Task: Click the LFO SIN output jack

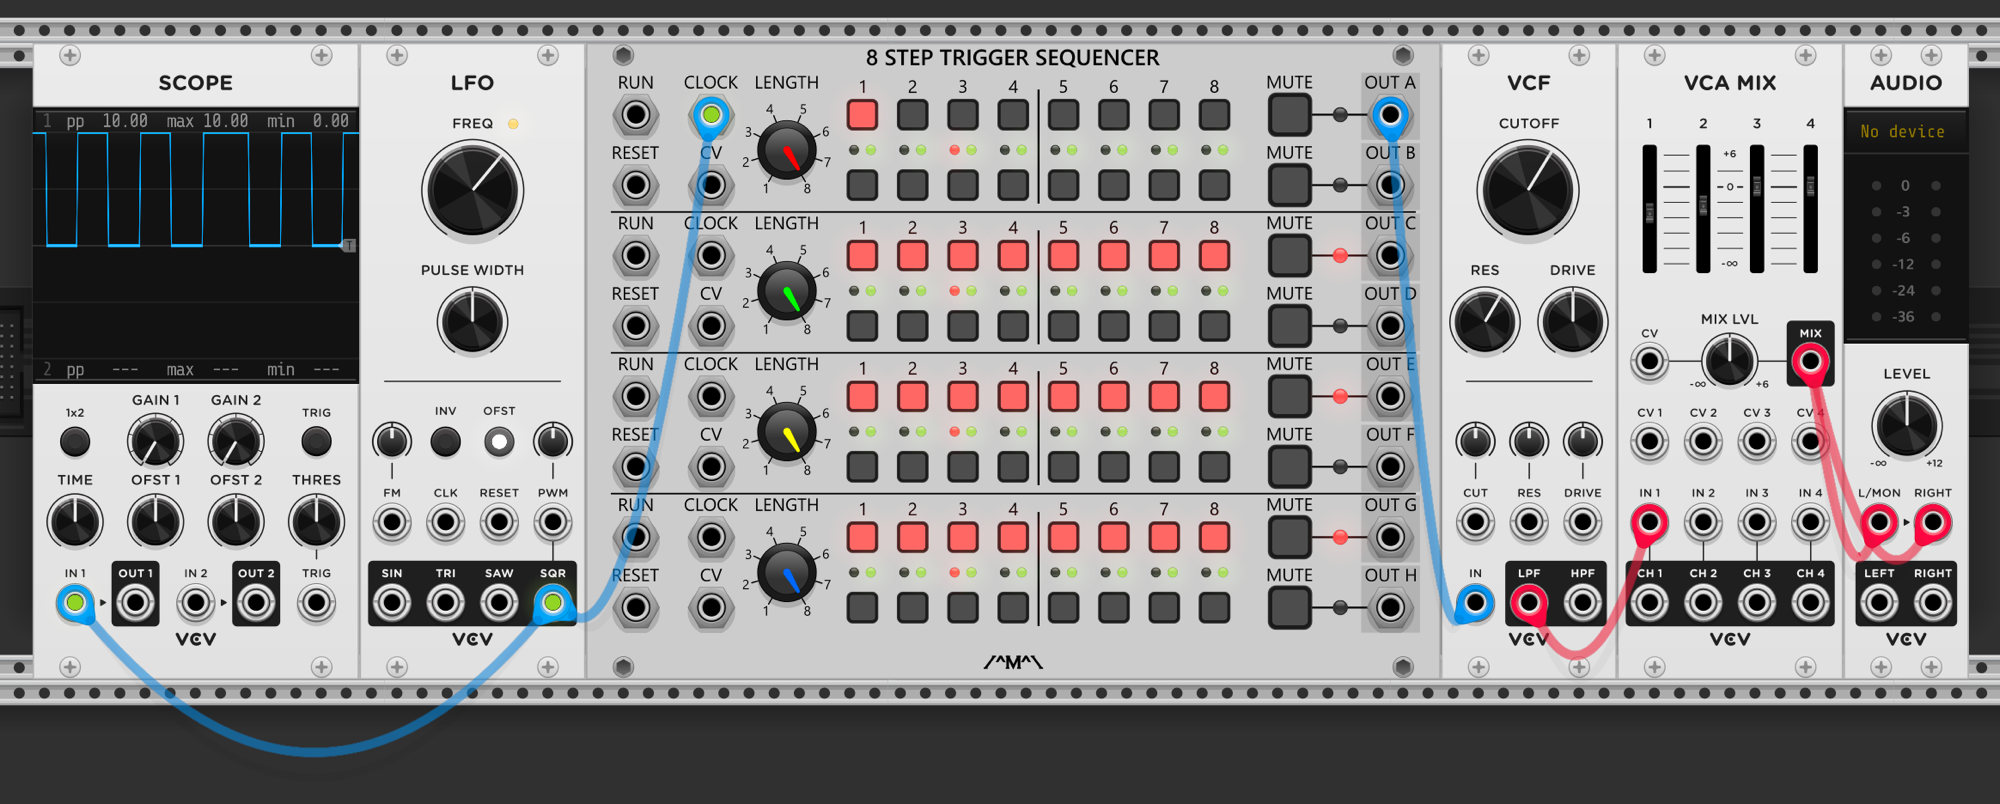Action: (392, 603)
